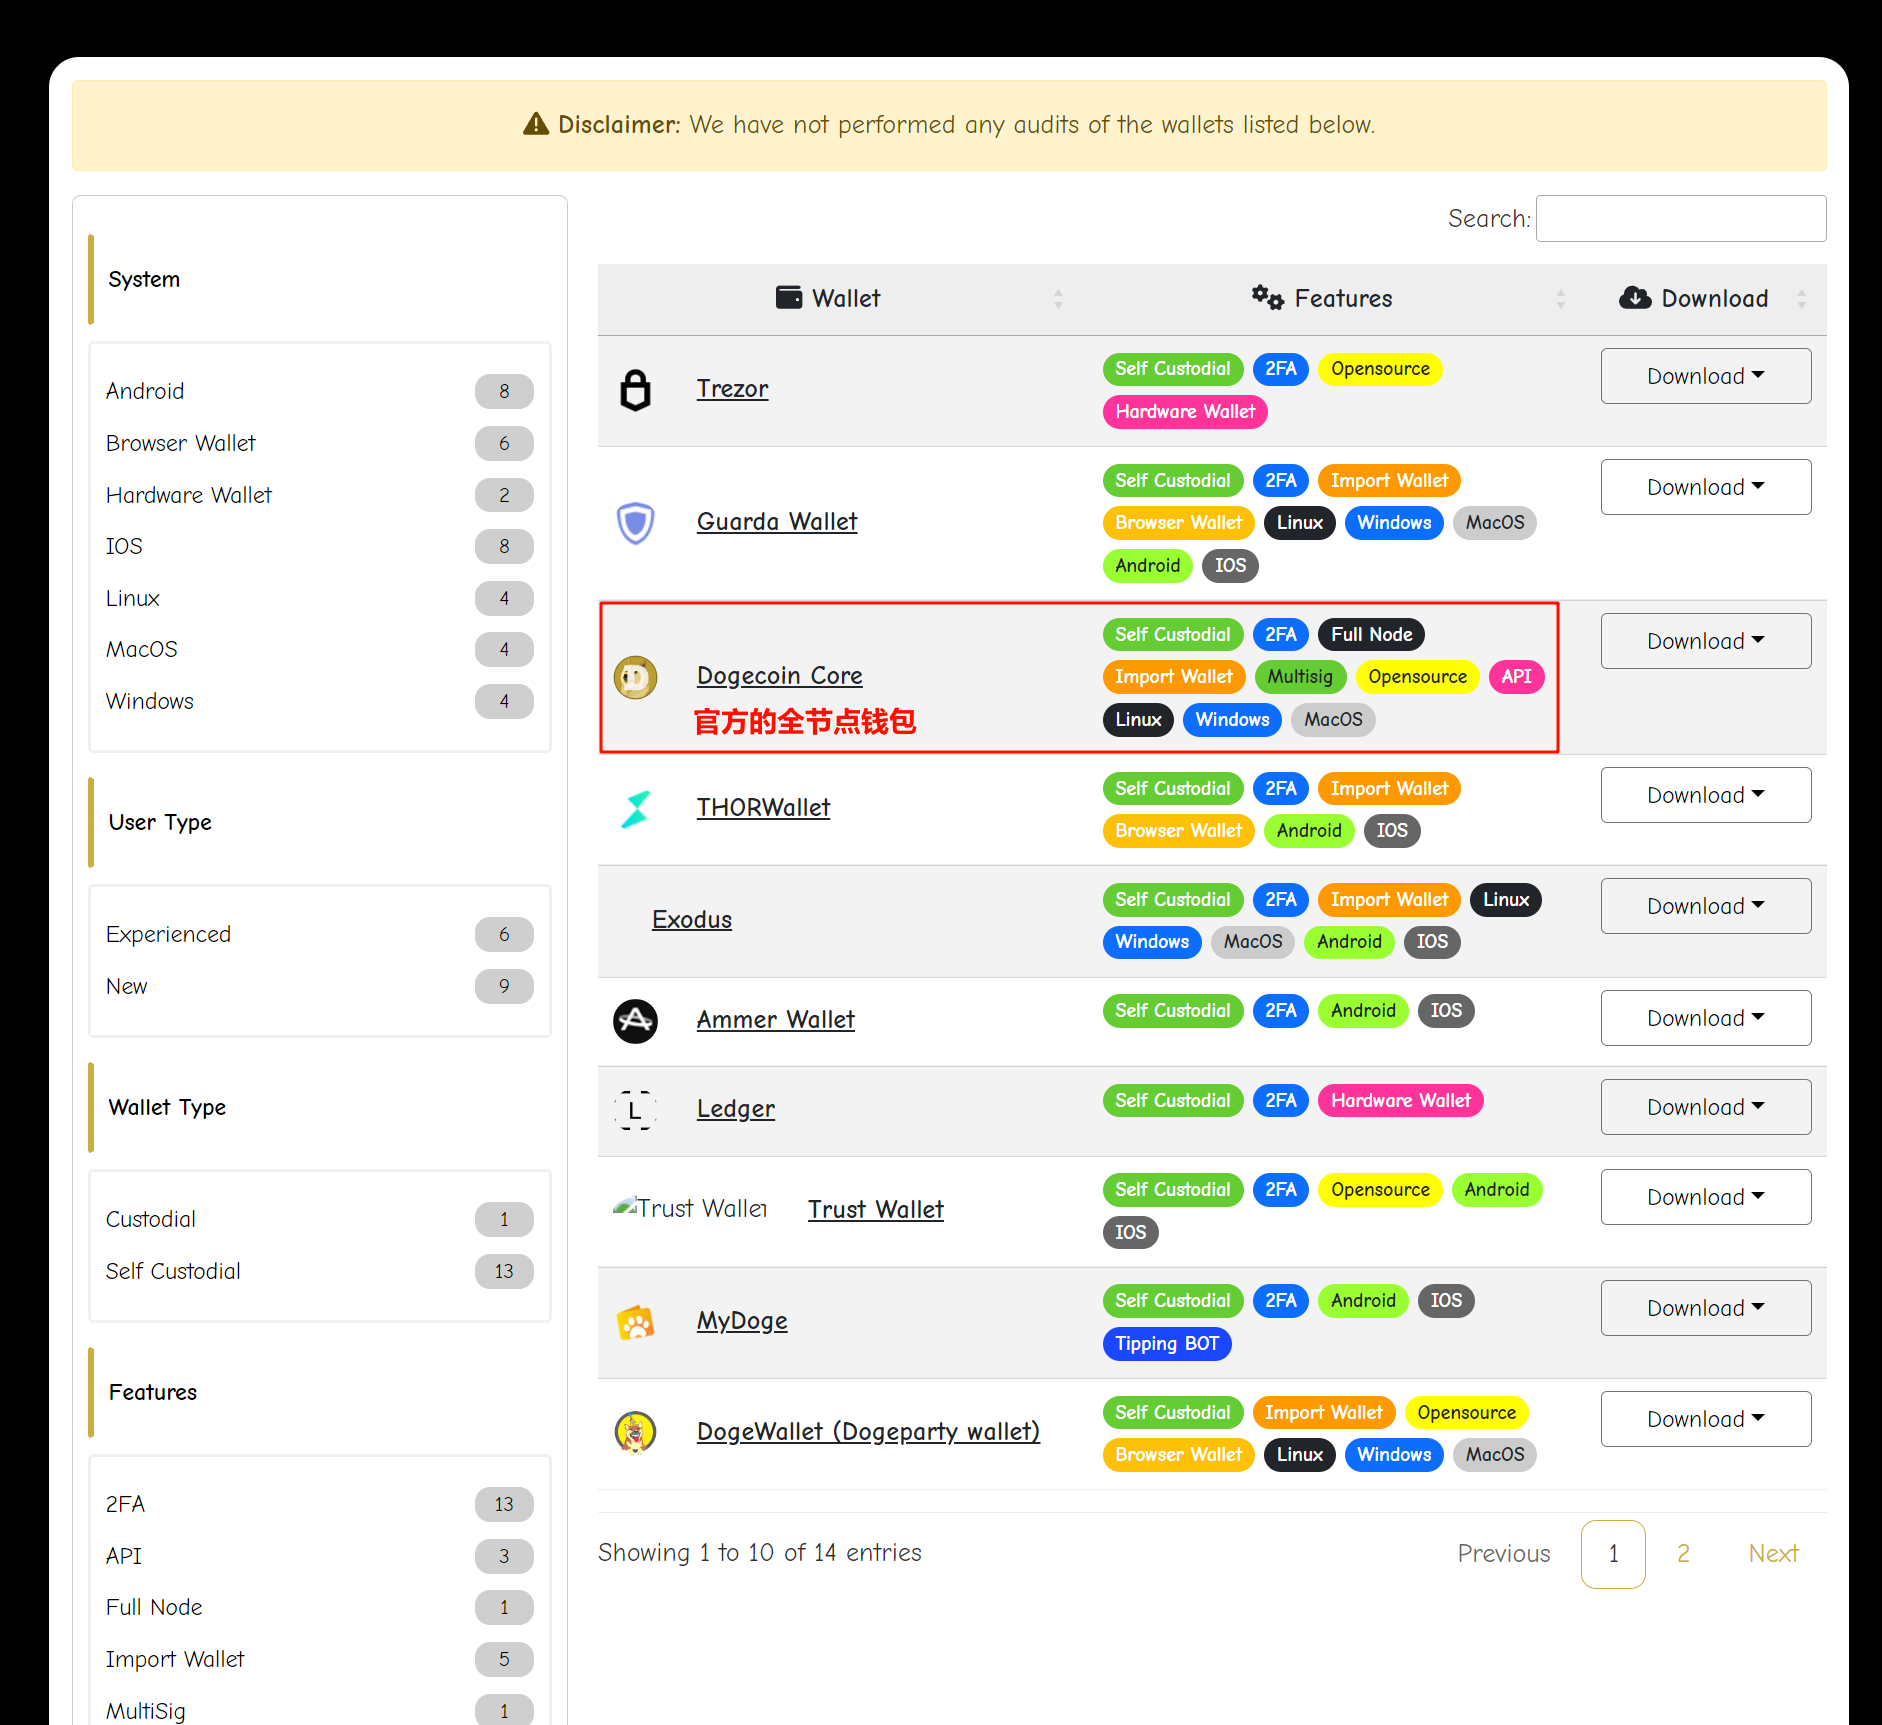Sort table by Wallet column arrows
The height and width of the screenshot is (1725, 1882).
coord(1058,298)
